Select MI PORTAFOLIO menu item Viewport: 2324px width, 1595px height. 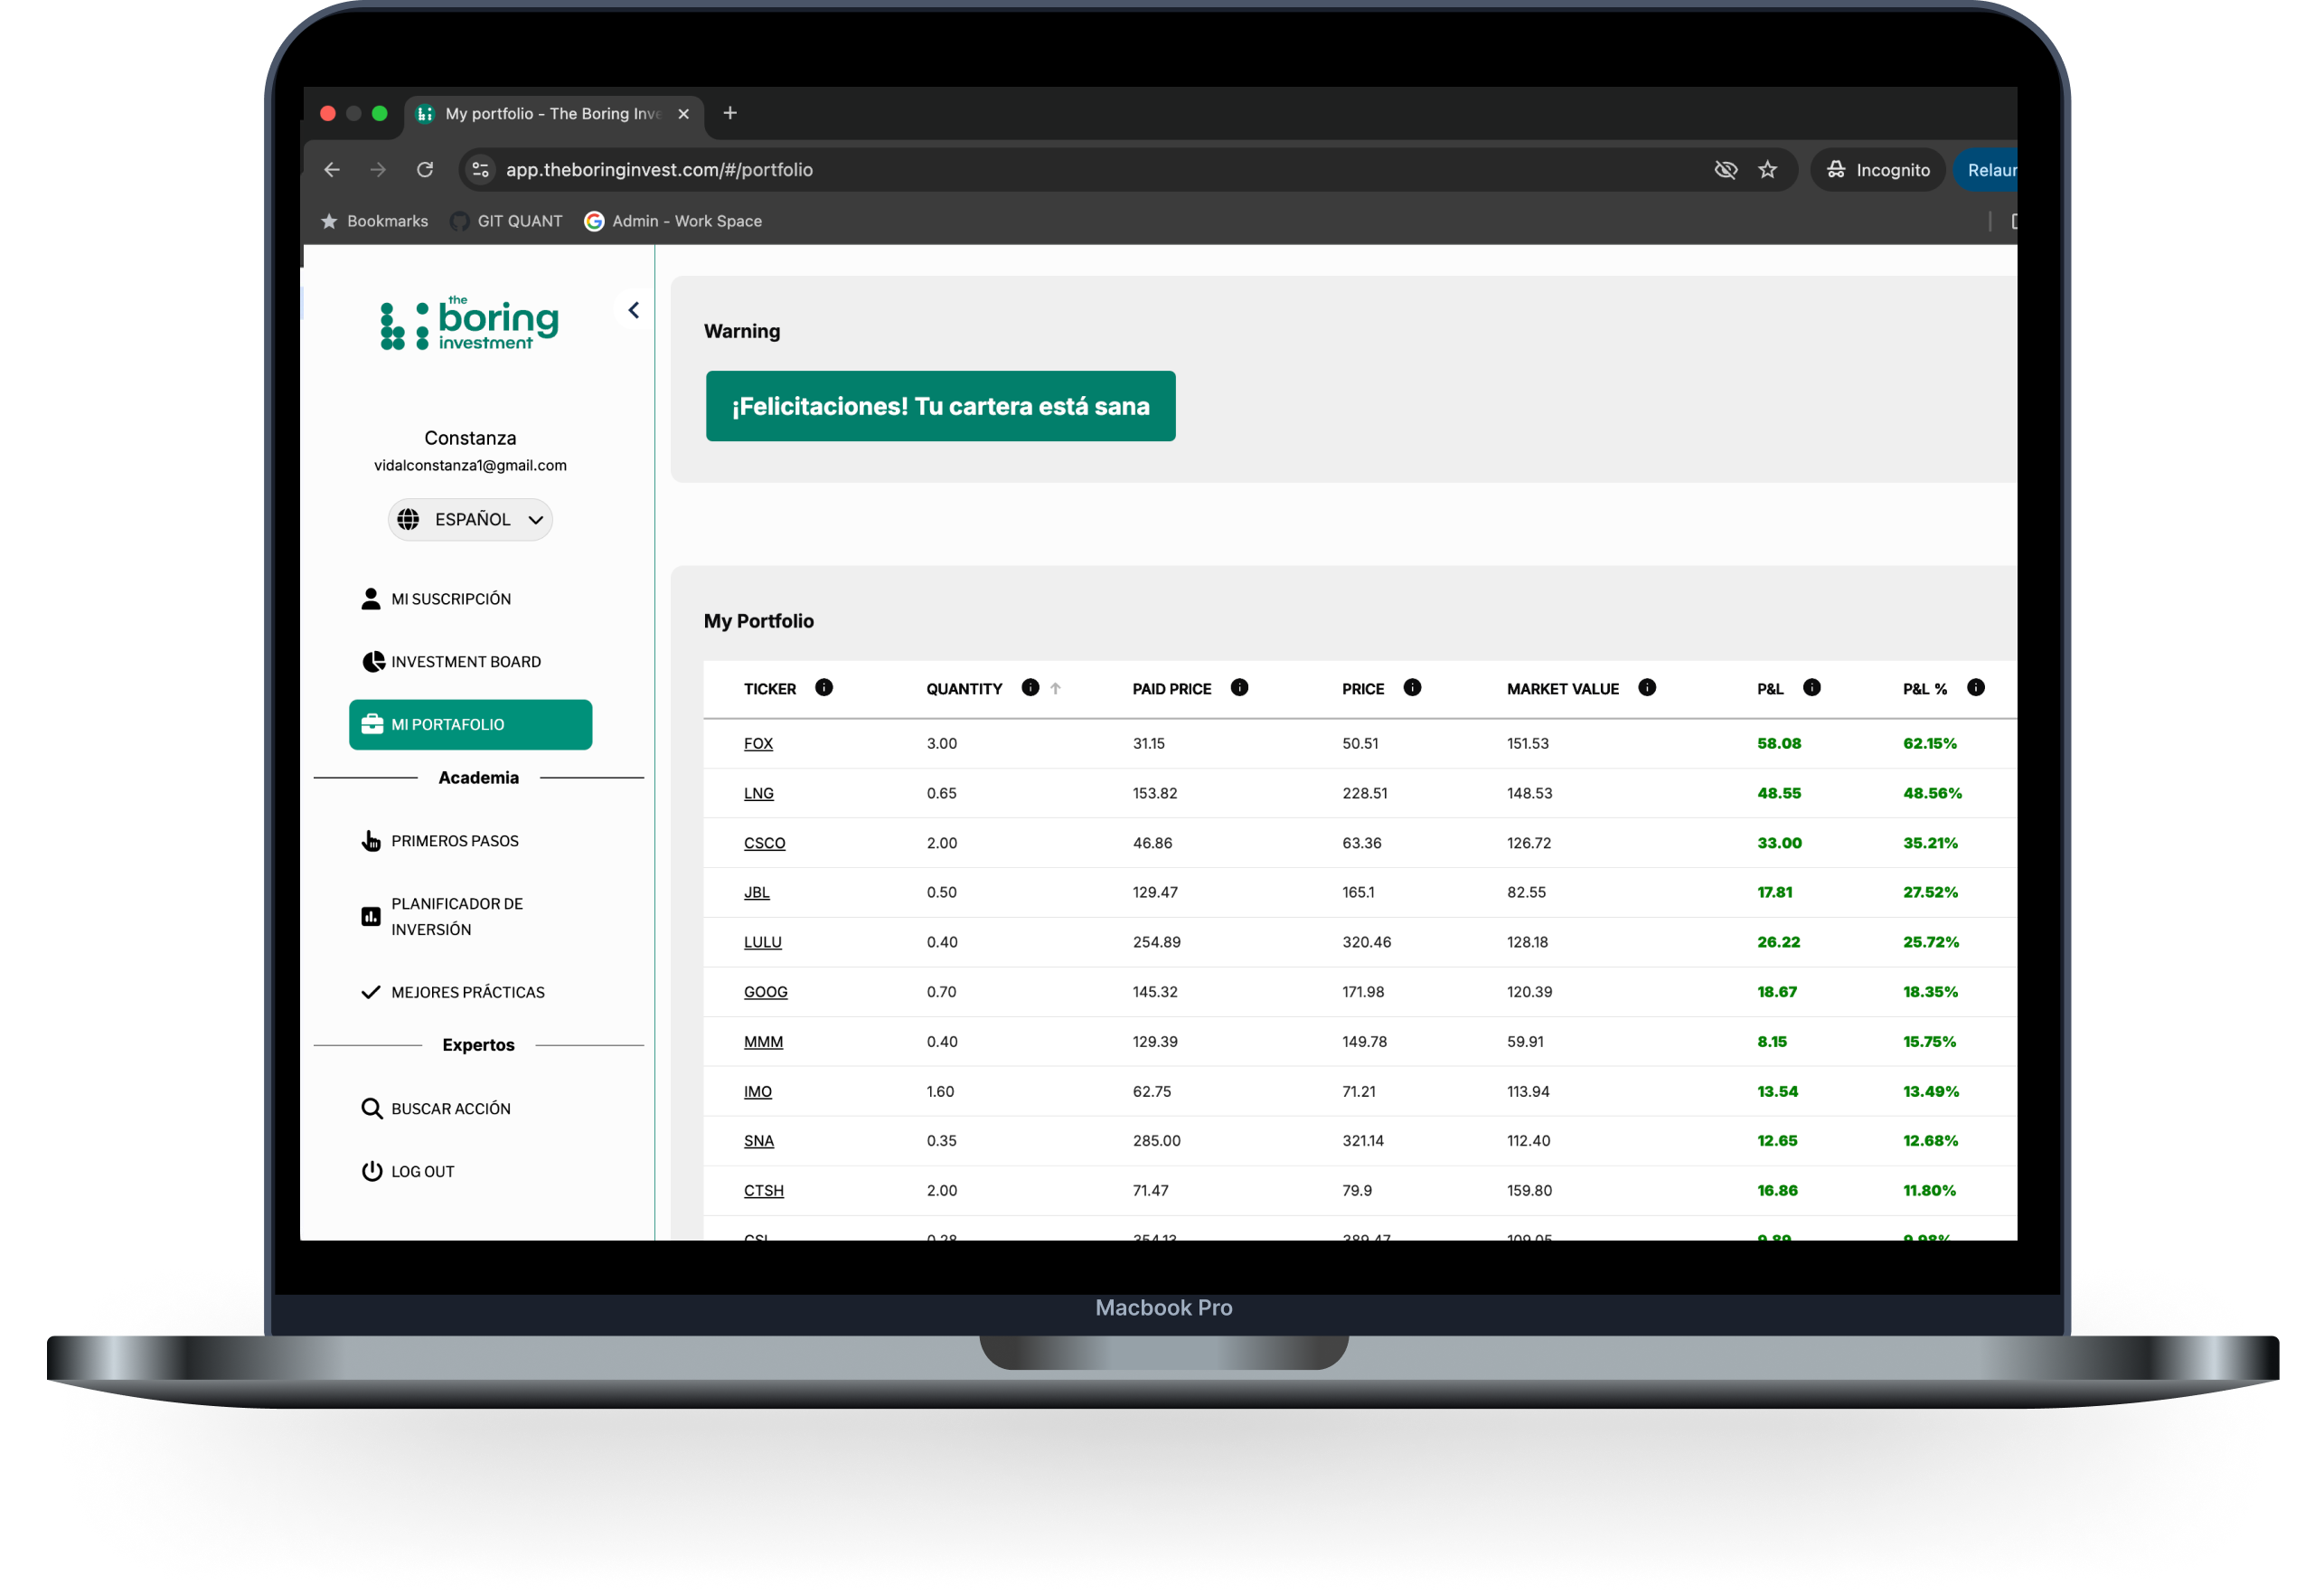470,725
